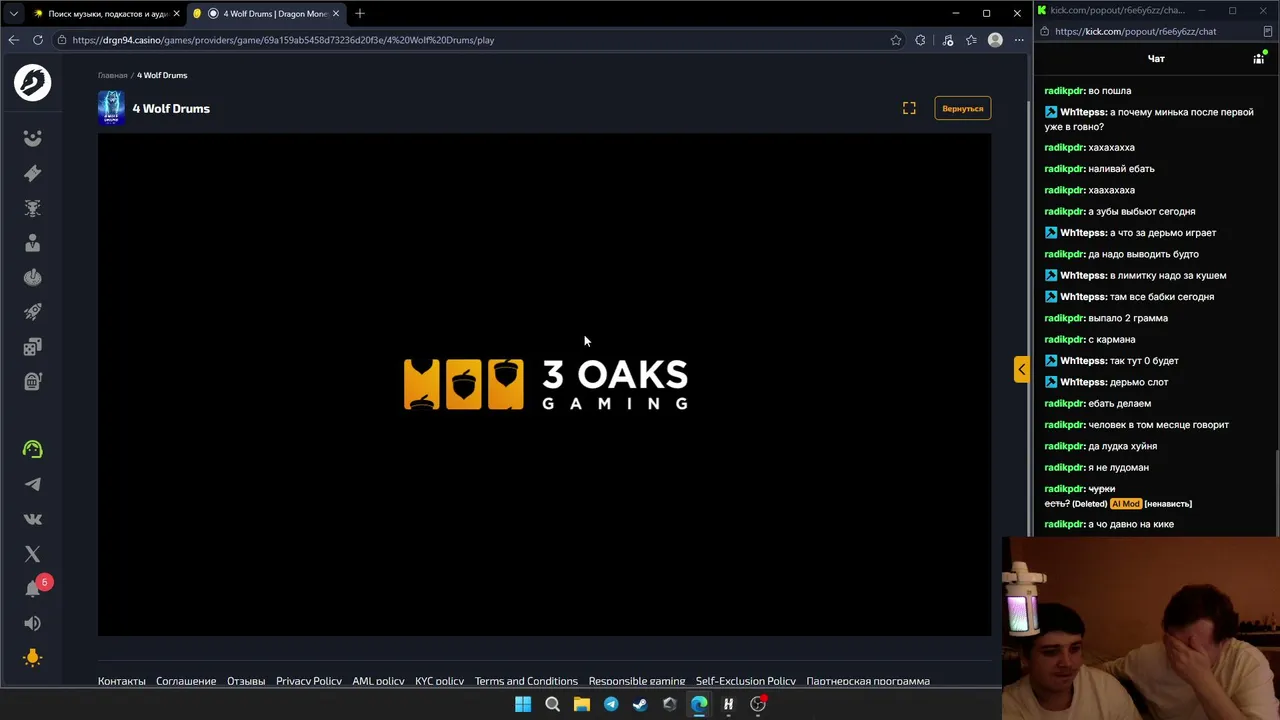The image size is (1280, 720).
Task: Reload the casino page
Action: (38, 40)
